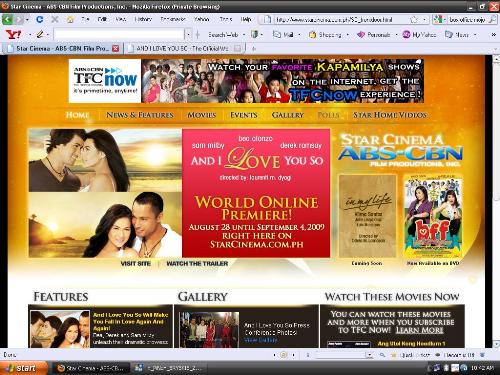Click the Yahoo toolbar search input field

(x=119, y=34)
